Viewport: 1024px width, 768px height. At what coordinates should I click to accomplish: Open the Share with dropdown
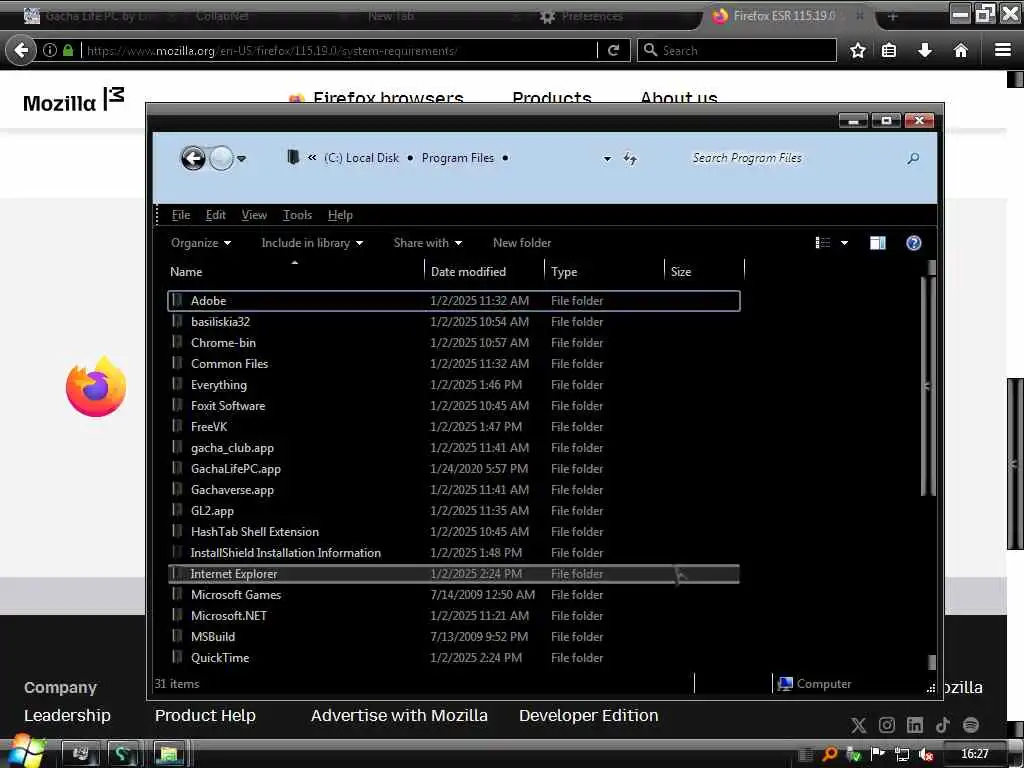tap(428, 243)
